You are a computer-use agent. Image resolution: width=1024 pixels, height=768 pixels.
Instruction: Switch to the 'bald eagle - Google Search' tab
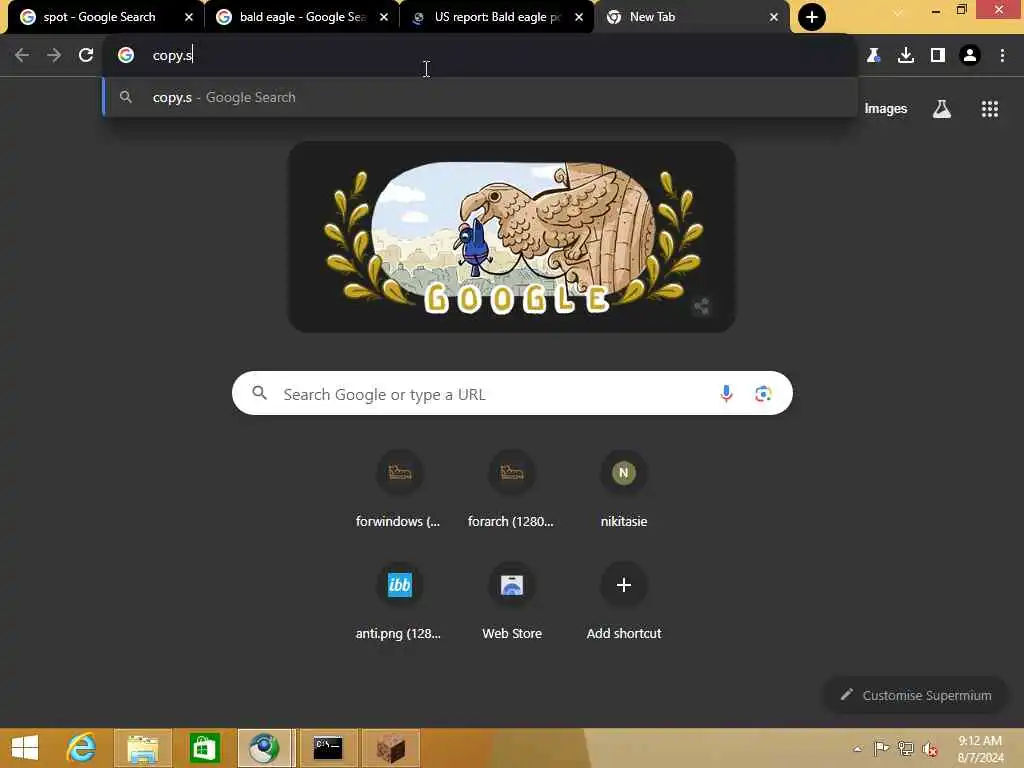(x=302, y=17)
